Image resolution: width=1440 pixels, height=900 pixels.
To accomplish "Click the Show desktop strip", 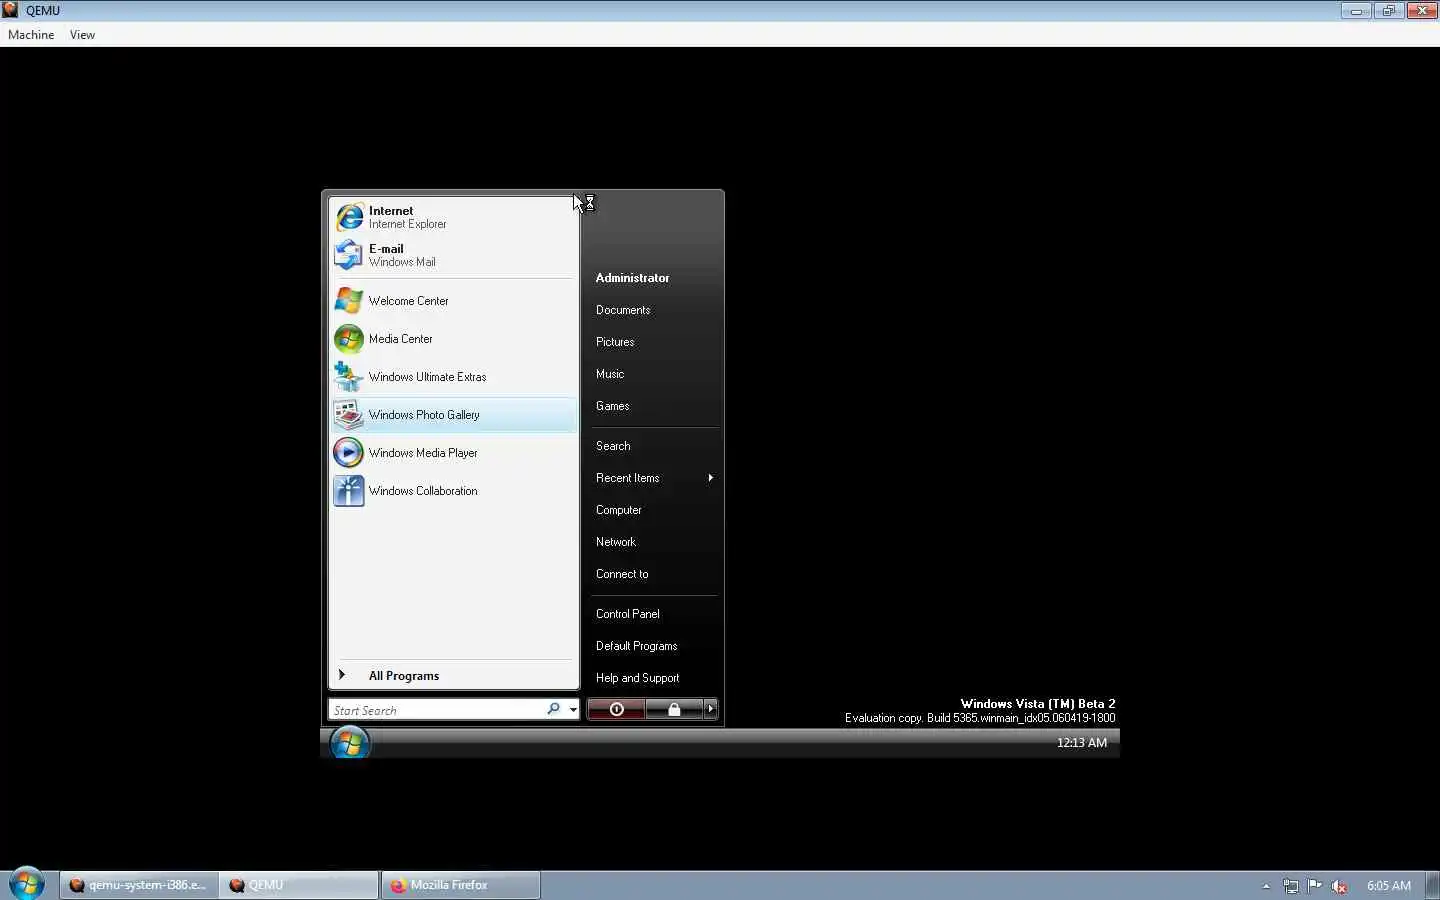I will [1433, 885].
